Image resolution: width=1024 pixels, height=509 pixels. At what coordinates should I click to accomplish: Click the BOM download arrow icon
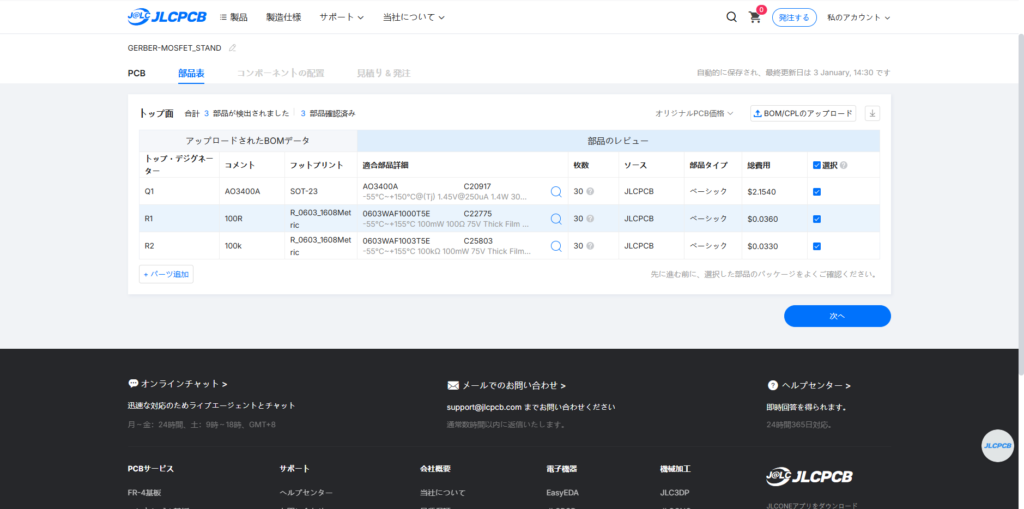tap(872, 114)
